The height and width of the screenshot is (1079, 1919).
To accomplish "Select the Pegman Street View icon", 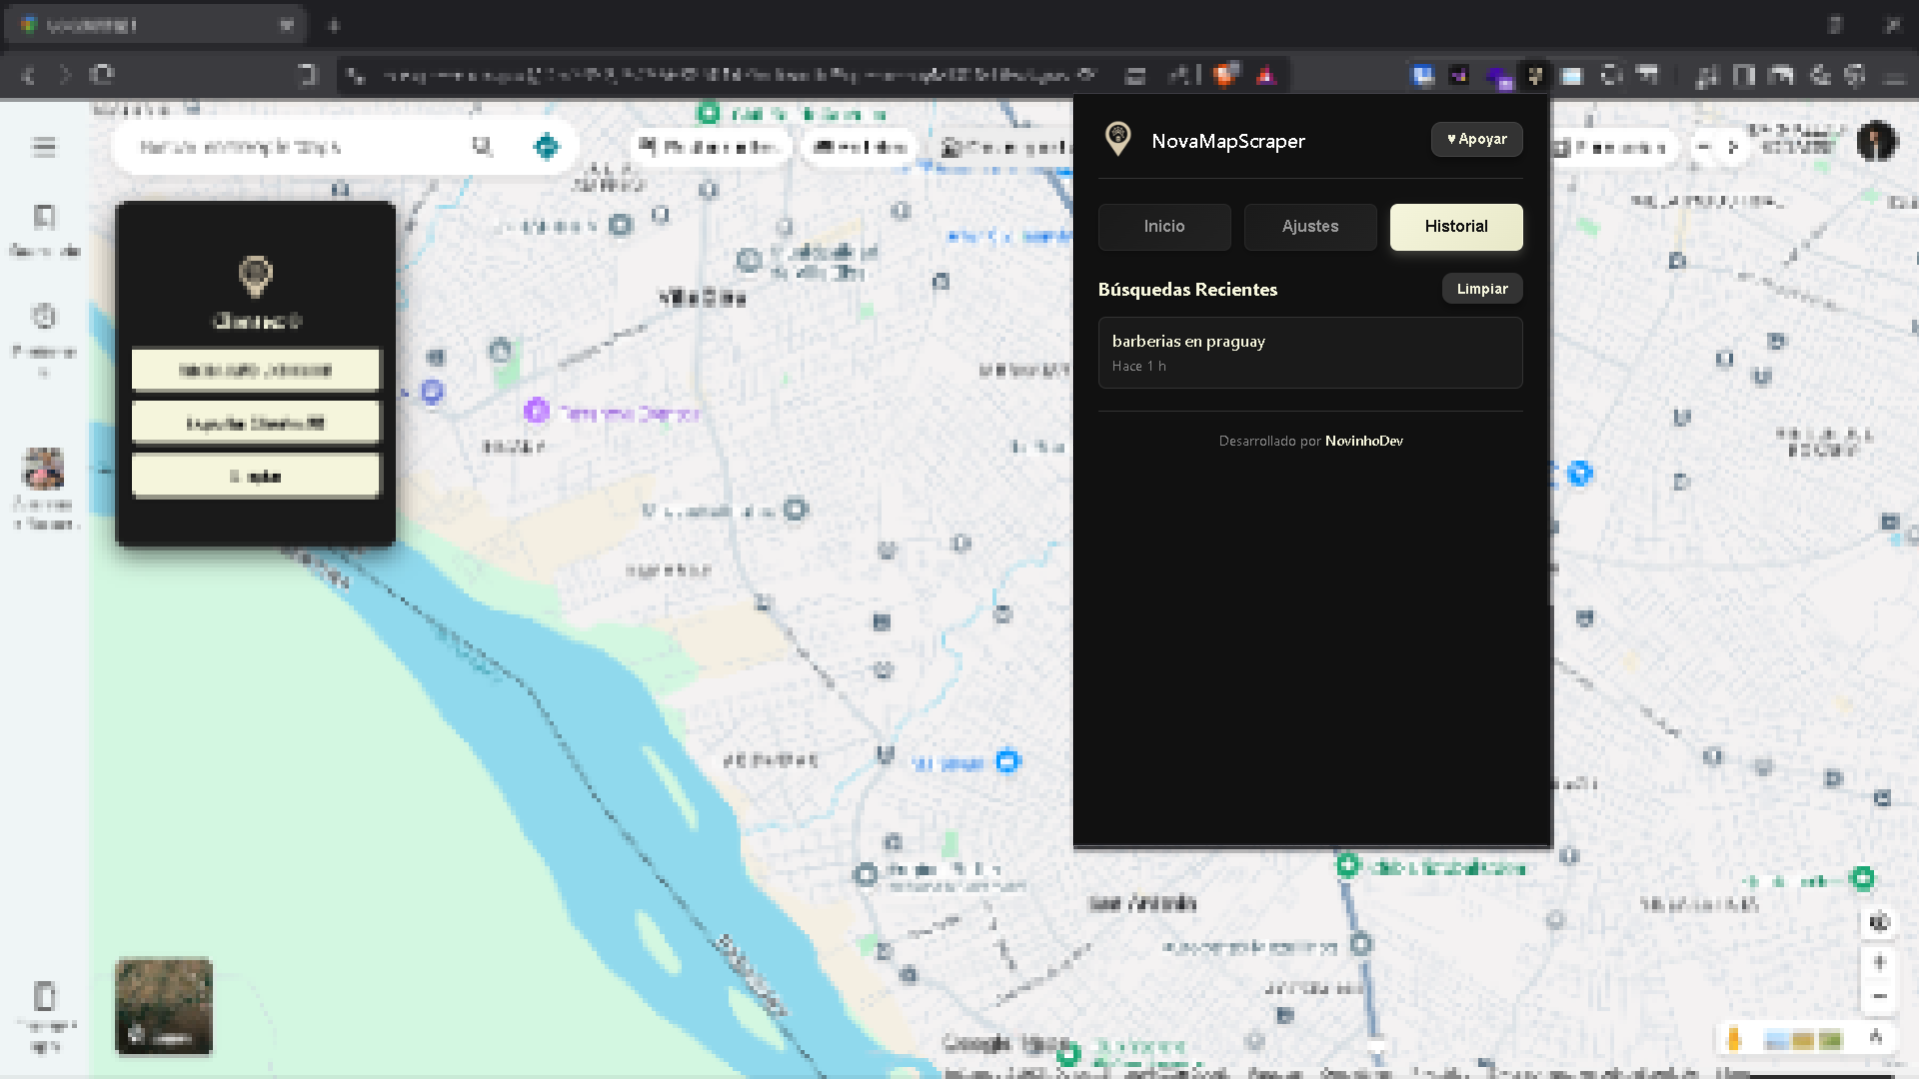I will [1734, 1039].
